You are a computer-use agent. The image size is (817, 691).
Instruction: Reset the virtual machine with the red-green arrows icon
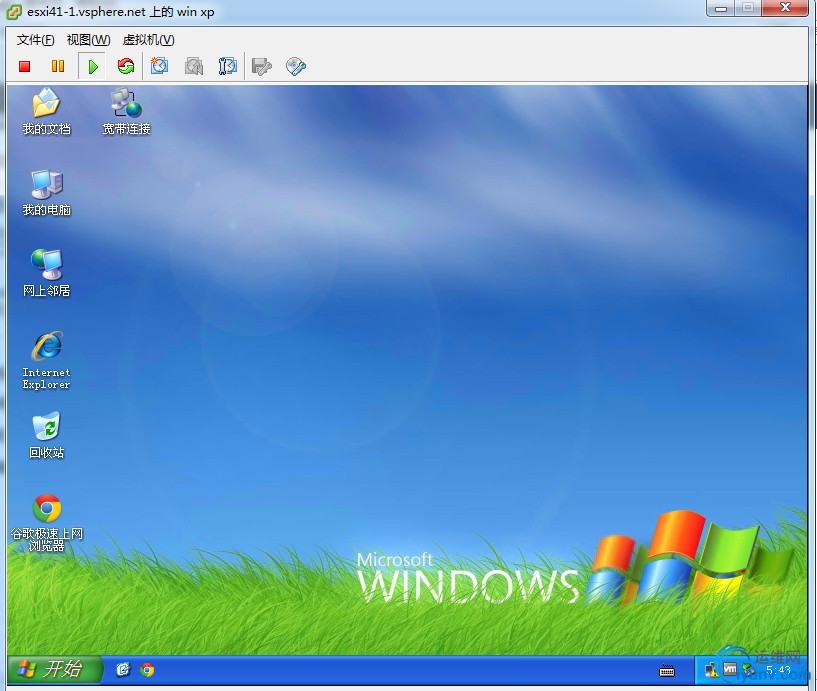[x=126, y=66]
